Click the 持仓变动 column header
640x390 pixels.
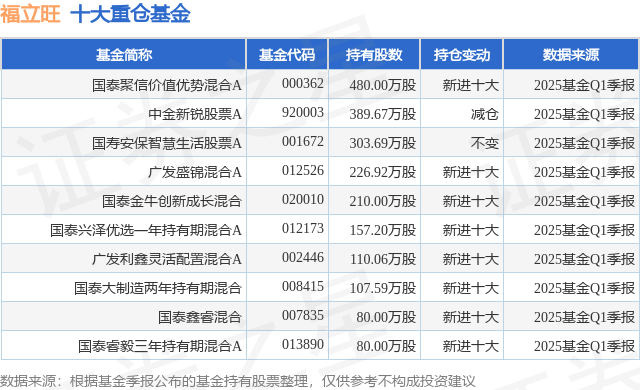coord(462,55)
